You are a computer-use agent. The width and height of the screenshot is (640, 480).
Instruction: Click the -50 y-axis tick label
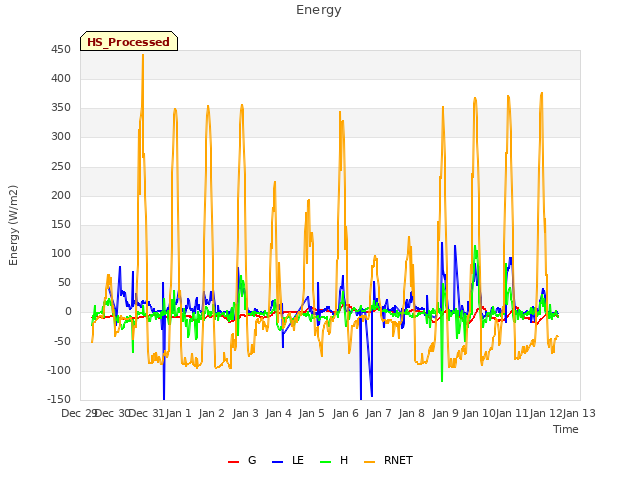pyautogui.click(x=62, y=341)
